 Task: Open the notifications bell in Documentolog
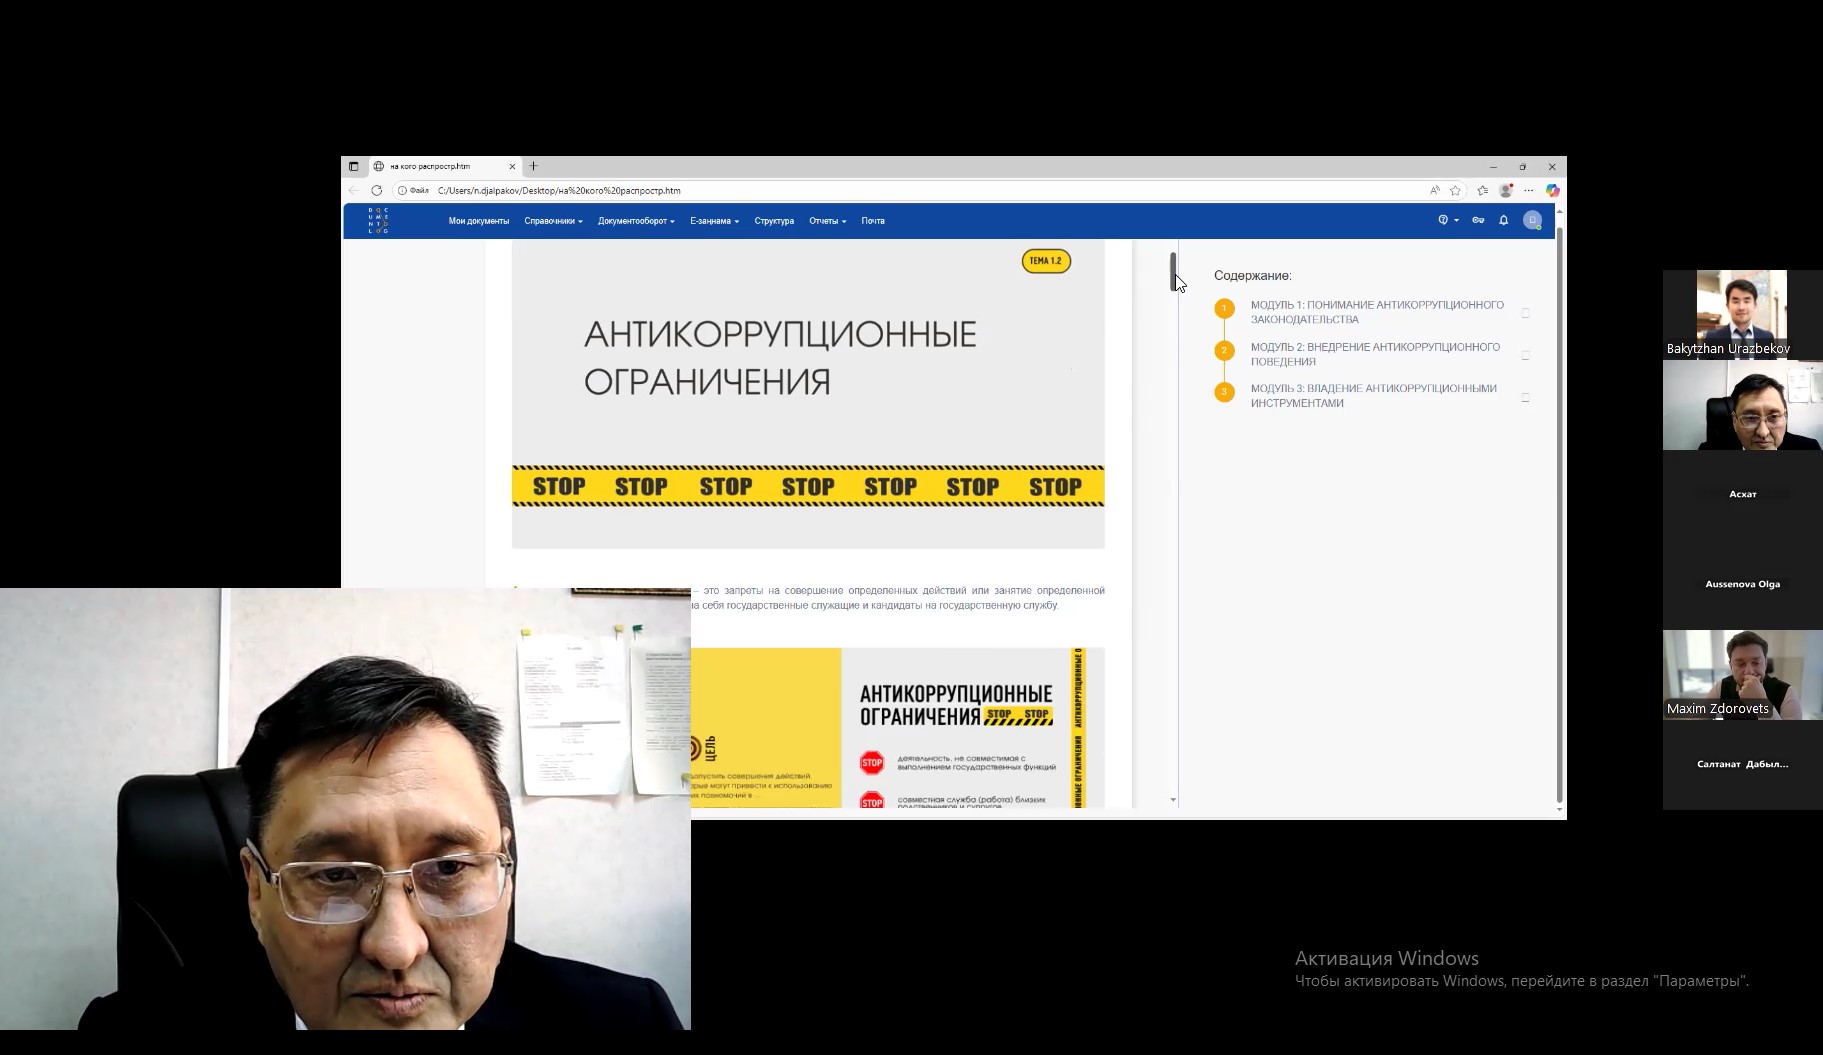[x=1503, y=222]
